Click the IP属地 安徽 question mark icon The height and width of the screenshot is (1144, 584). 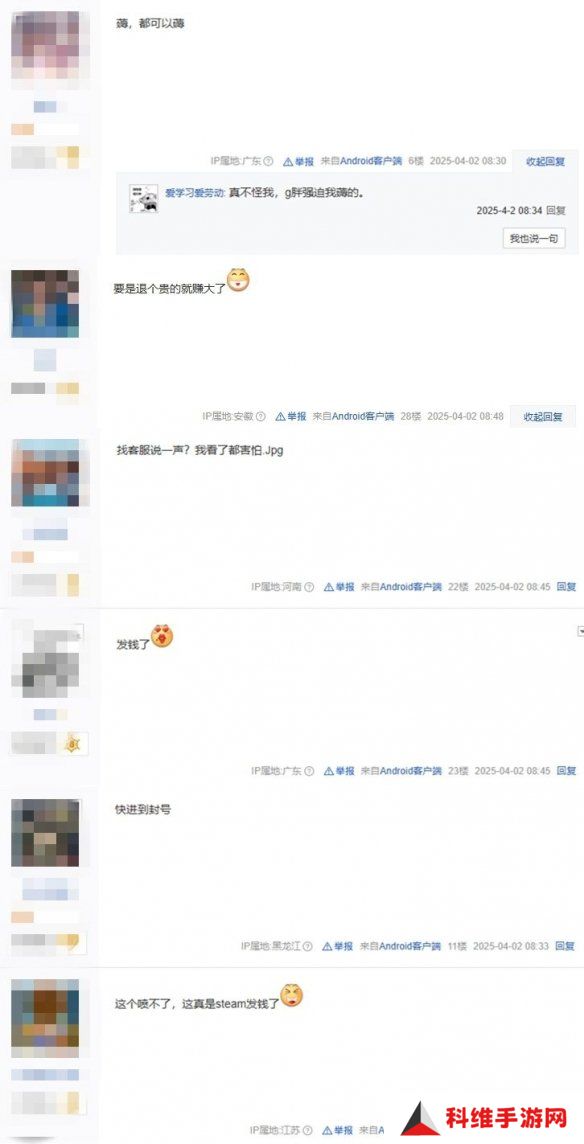[261, 416]
